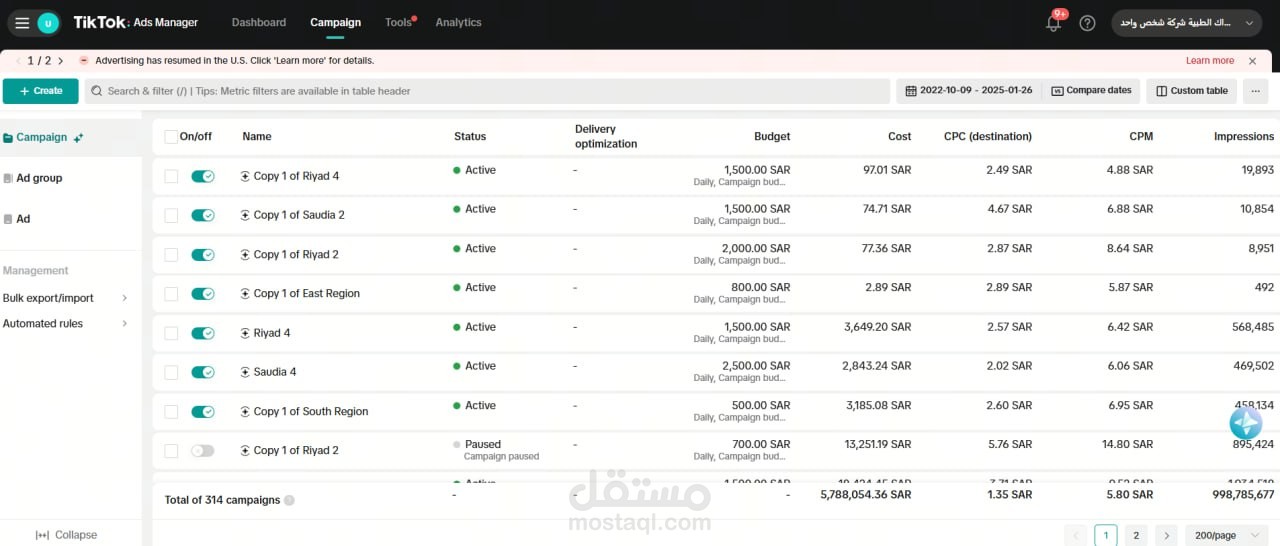Image resolution: width=1280 pixels, height=546 pixels.
Task: Open the help question mark icon
Action: 1088,23
